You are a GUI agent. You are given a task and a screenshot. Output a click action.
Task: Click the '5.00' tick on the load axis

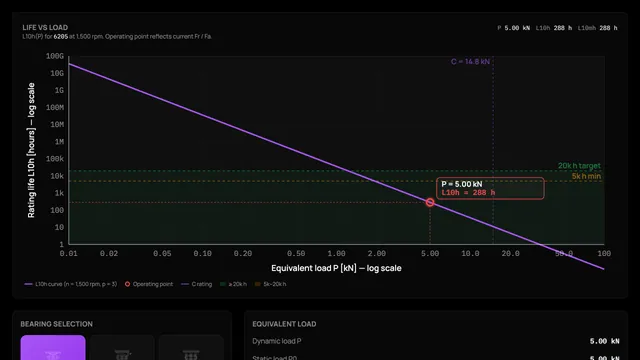tap(430, 253)
